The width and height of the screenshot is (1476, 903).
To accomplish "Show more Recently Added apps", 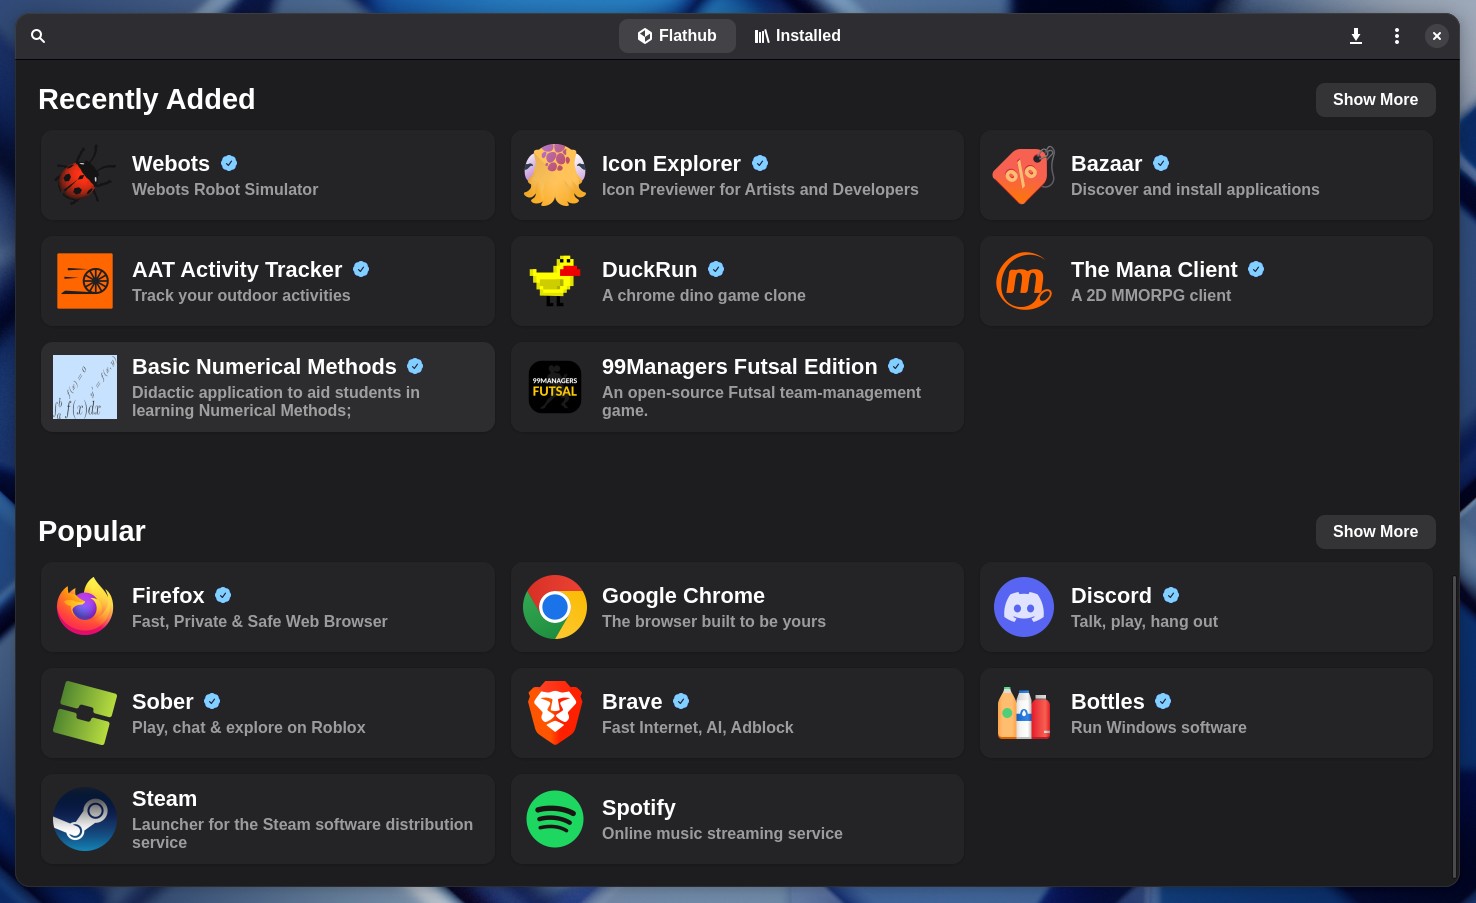I will (x=1375, y=100).
